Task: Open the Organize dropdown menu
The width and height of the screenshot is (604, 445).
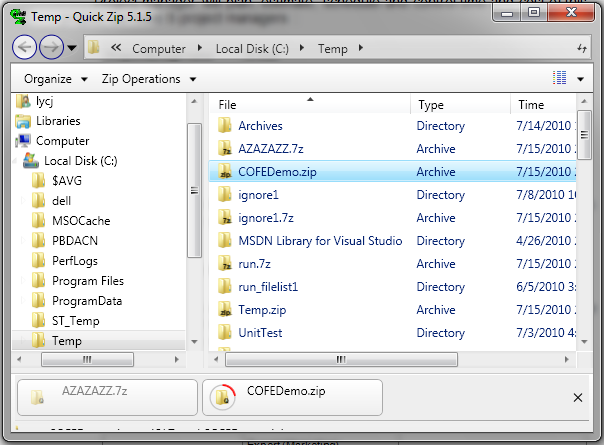Action: tap(55, 79)
